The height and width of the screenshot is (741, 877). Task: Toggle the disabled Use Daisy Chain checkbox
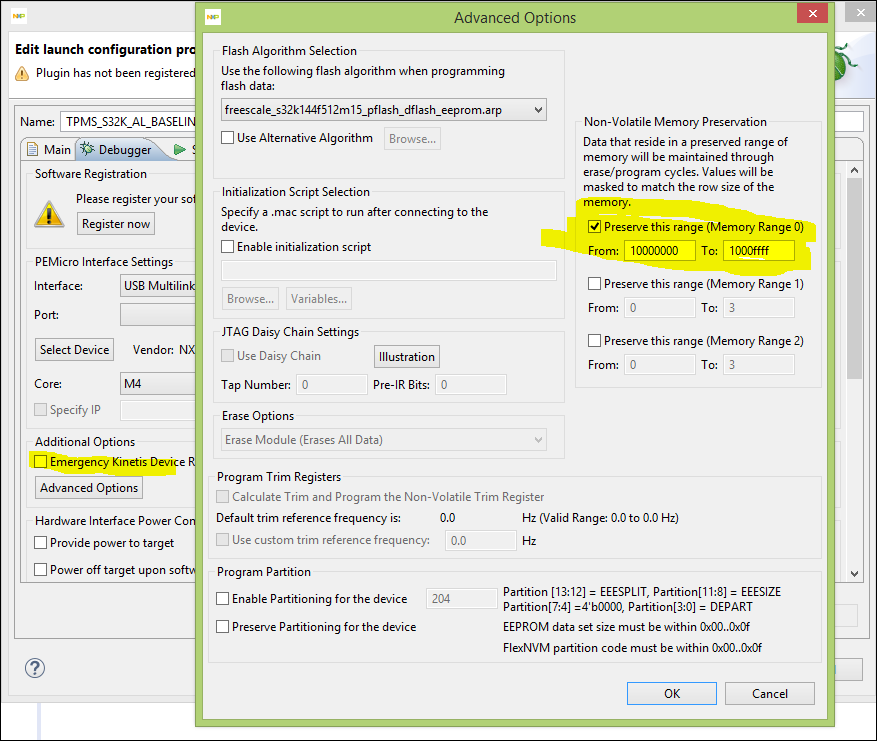click(x=228, y=356)
